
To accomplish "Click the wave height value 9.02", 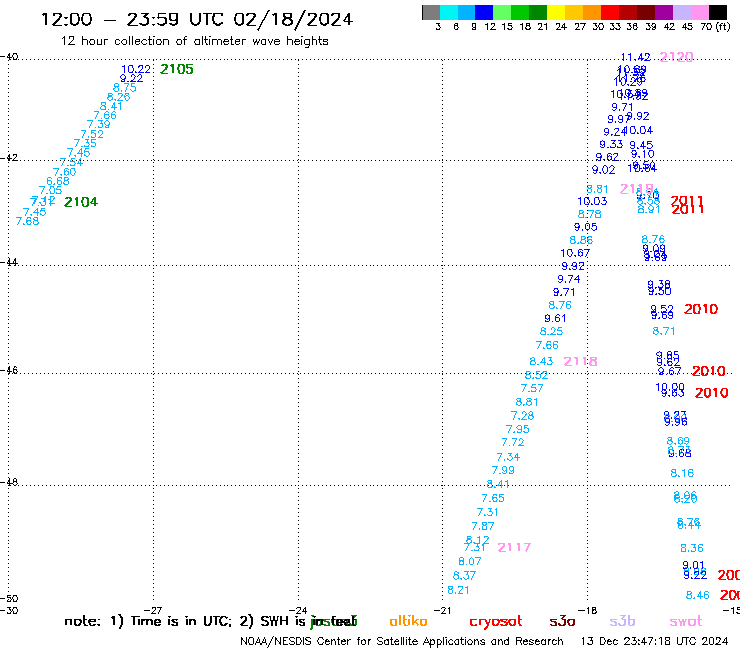I will 604,170.
